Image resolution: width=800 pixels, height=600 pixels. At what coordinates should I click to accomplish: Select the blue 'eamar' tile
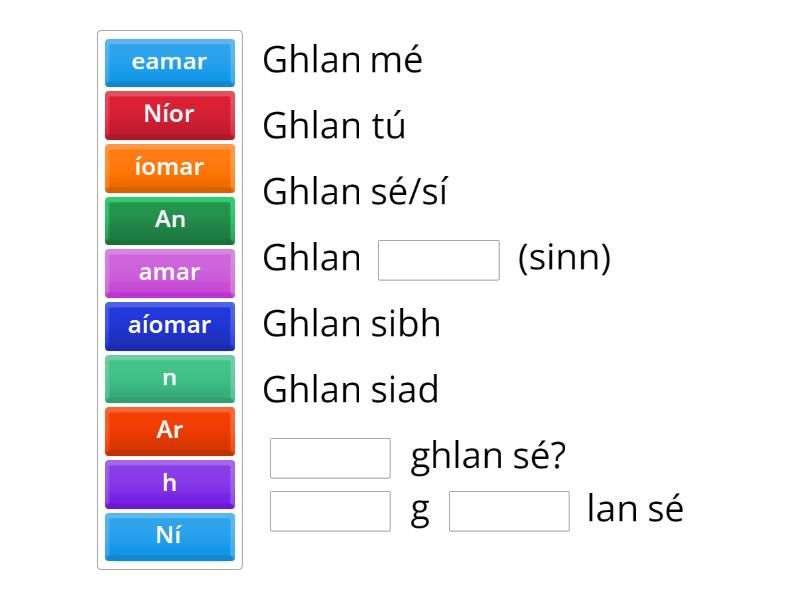(169, 62)
